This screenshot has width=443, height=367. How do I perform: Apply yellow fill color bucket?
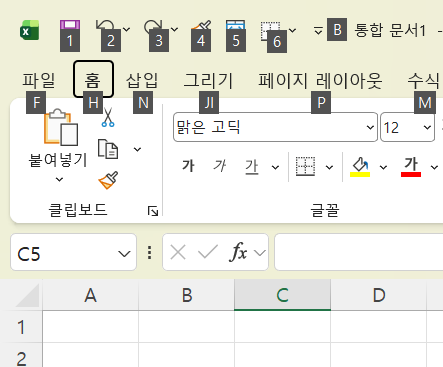[360, 166]
